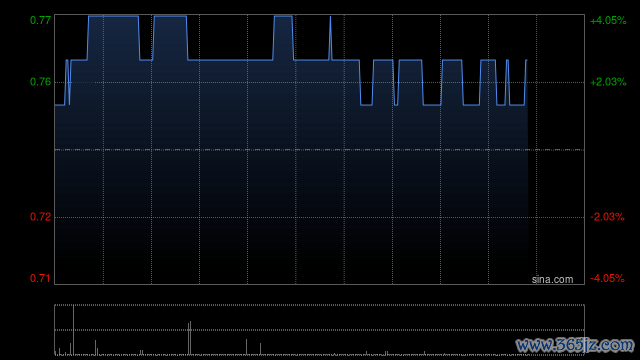Viewport: 640px width, 360px height.
Task: Click the long flat price segment below 0.77
Action: pyautogui.click(x=230, y=60)
